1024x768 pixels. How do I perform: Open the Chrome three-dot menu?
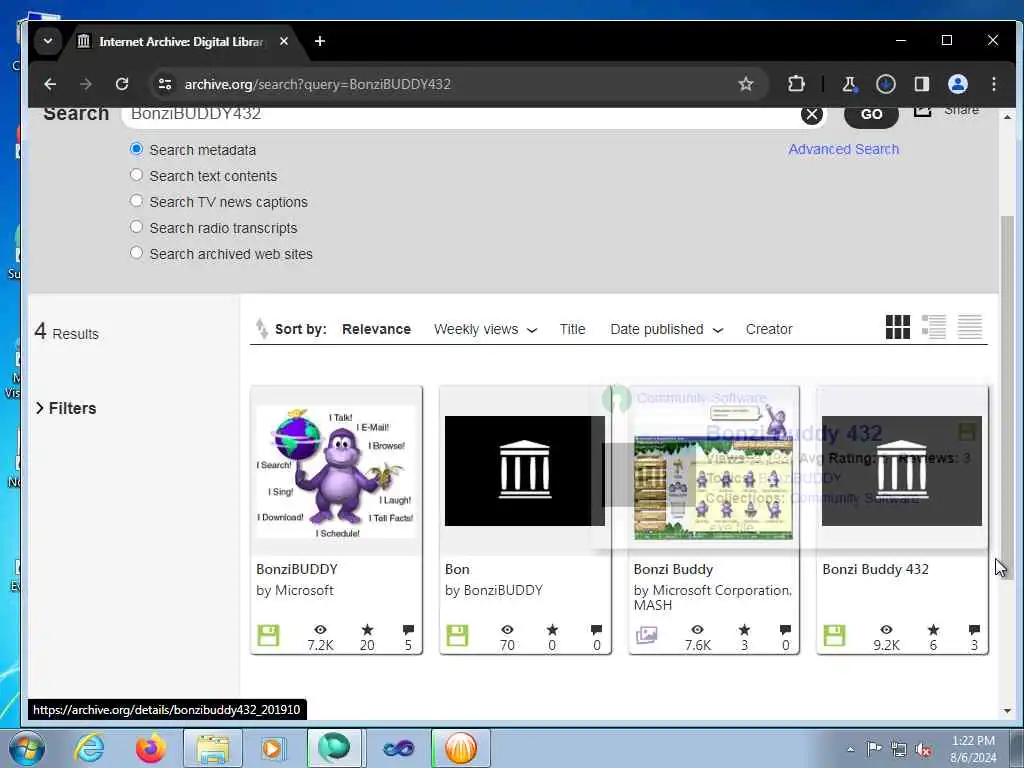pos(993,84)
